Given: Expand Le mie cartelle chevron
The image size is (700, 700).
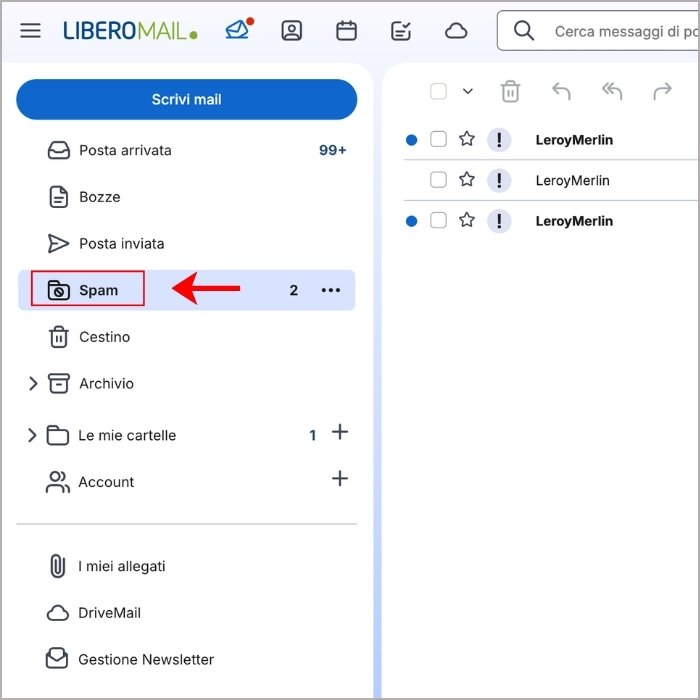Looking at the screenshot, I should point(32,435).
